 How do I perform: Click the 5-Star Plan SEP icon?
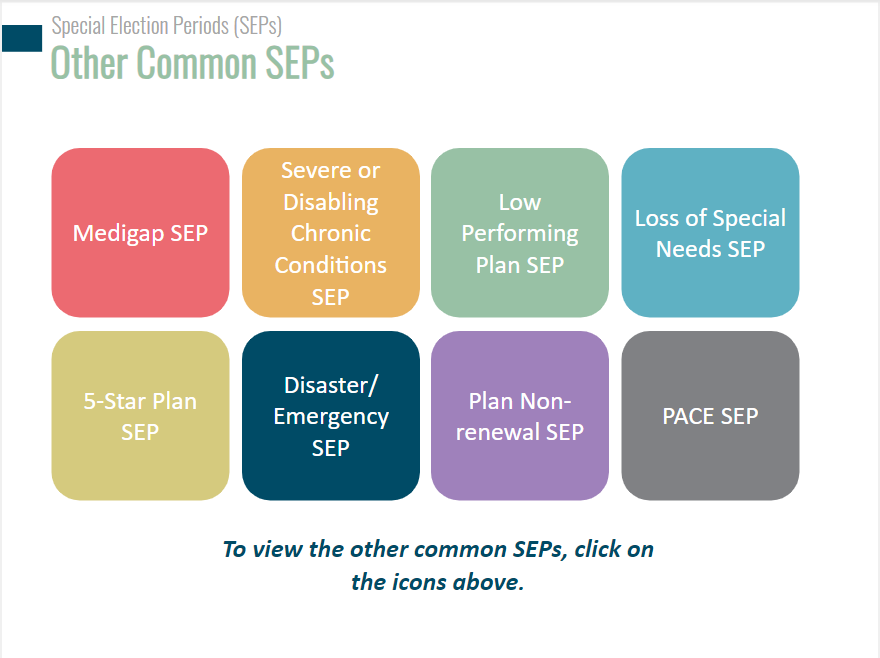click(140, 415)
